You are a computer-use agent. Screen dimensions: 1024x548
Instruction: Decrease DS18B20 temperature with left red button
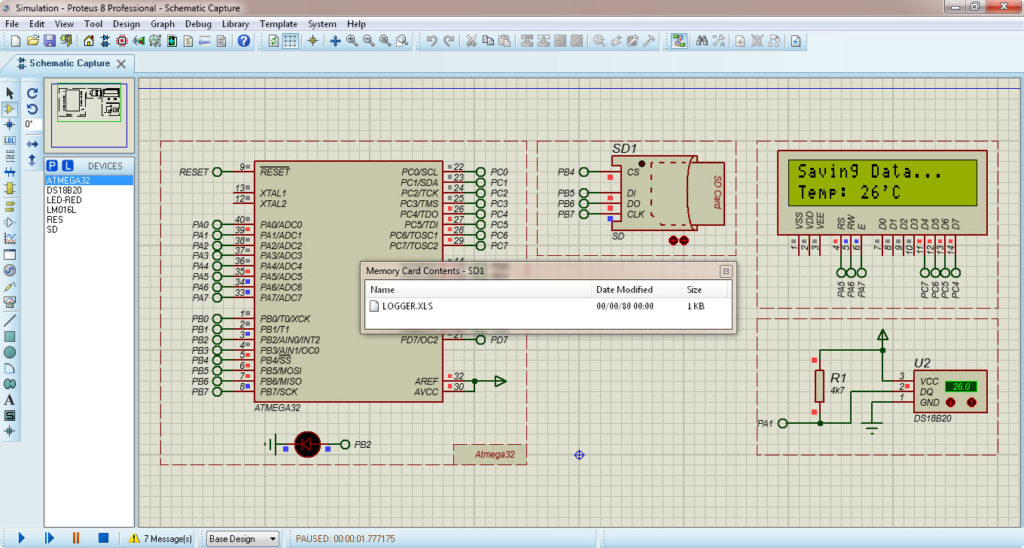point(951,402)
